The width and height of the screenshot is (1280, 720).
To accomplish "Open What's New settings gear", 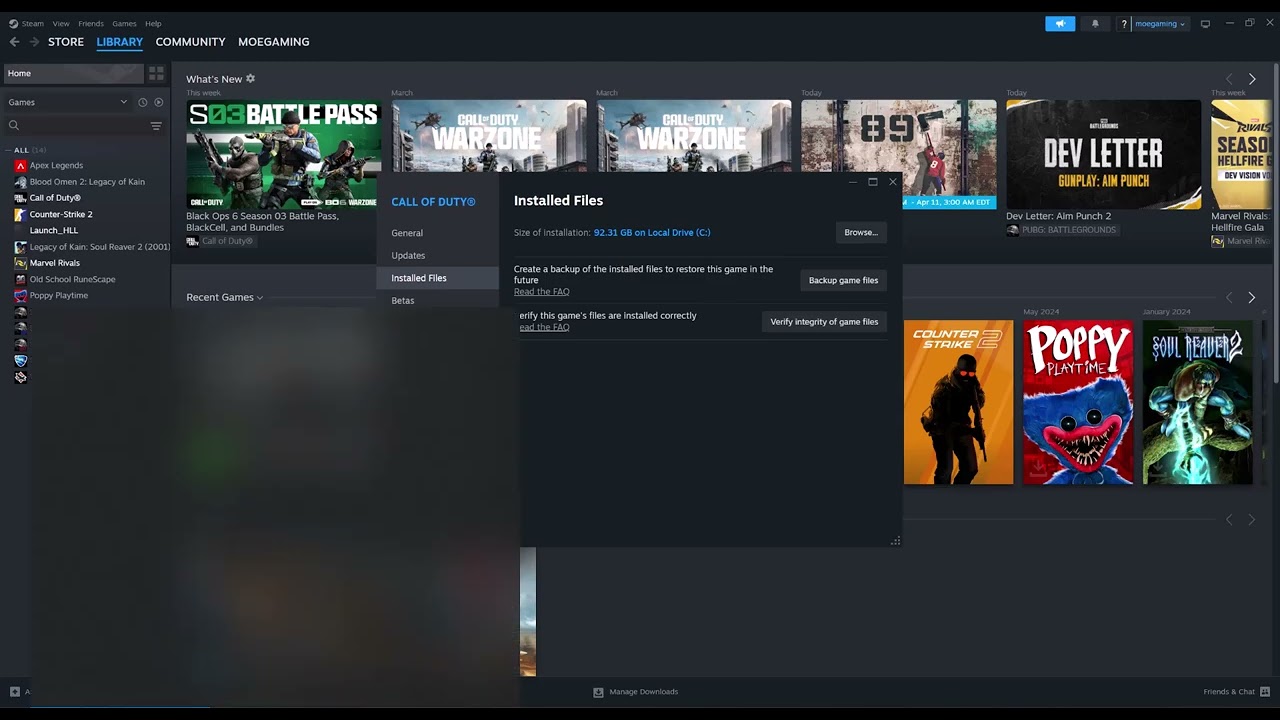I will (250, 79).
